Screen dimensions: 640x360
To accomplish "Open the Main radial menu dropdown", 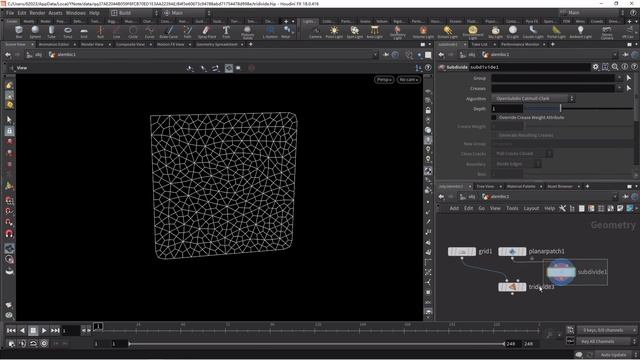I will [187, 13].
